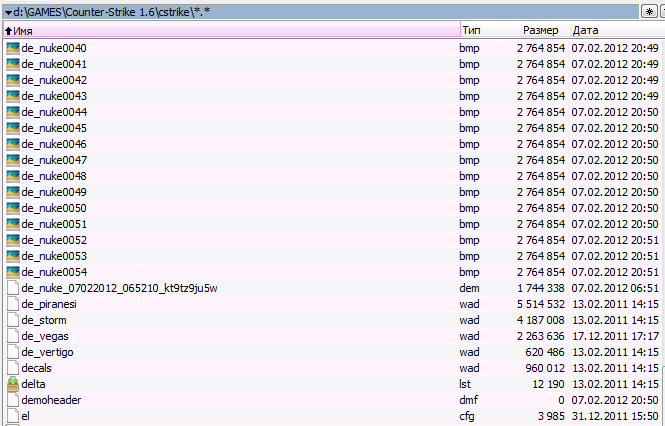This screenshot has height=426, width=665.
Task: Sort files by the Дата column
Action: [x=618, y=30]
